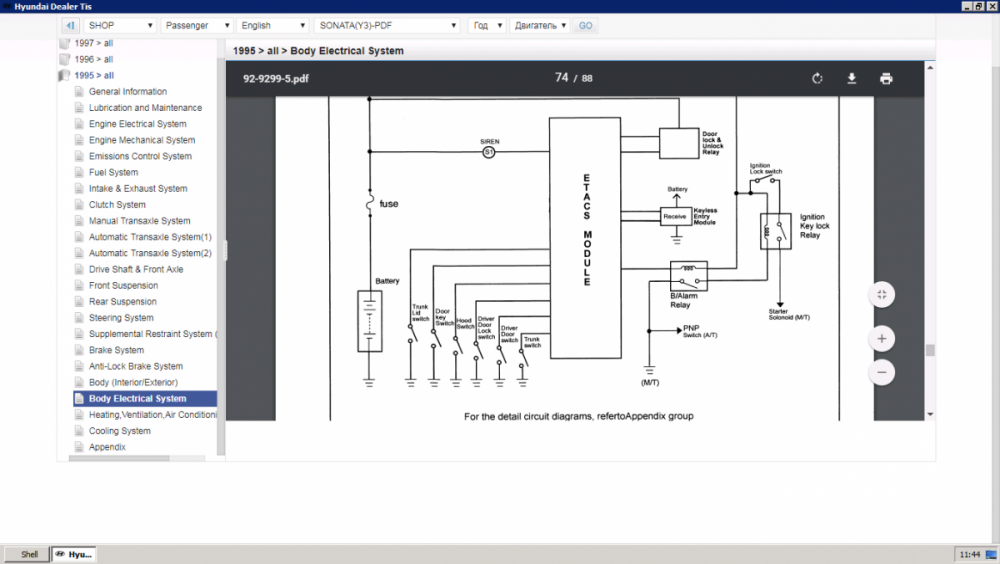
Task: Click the 1995 book icon in tree
Action: tap(64, 76)
